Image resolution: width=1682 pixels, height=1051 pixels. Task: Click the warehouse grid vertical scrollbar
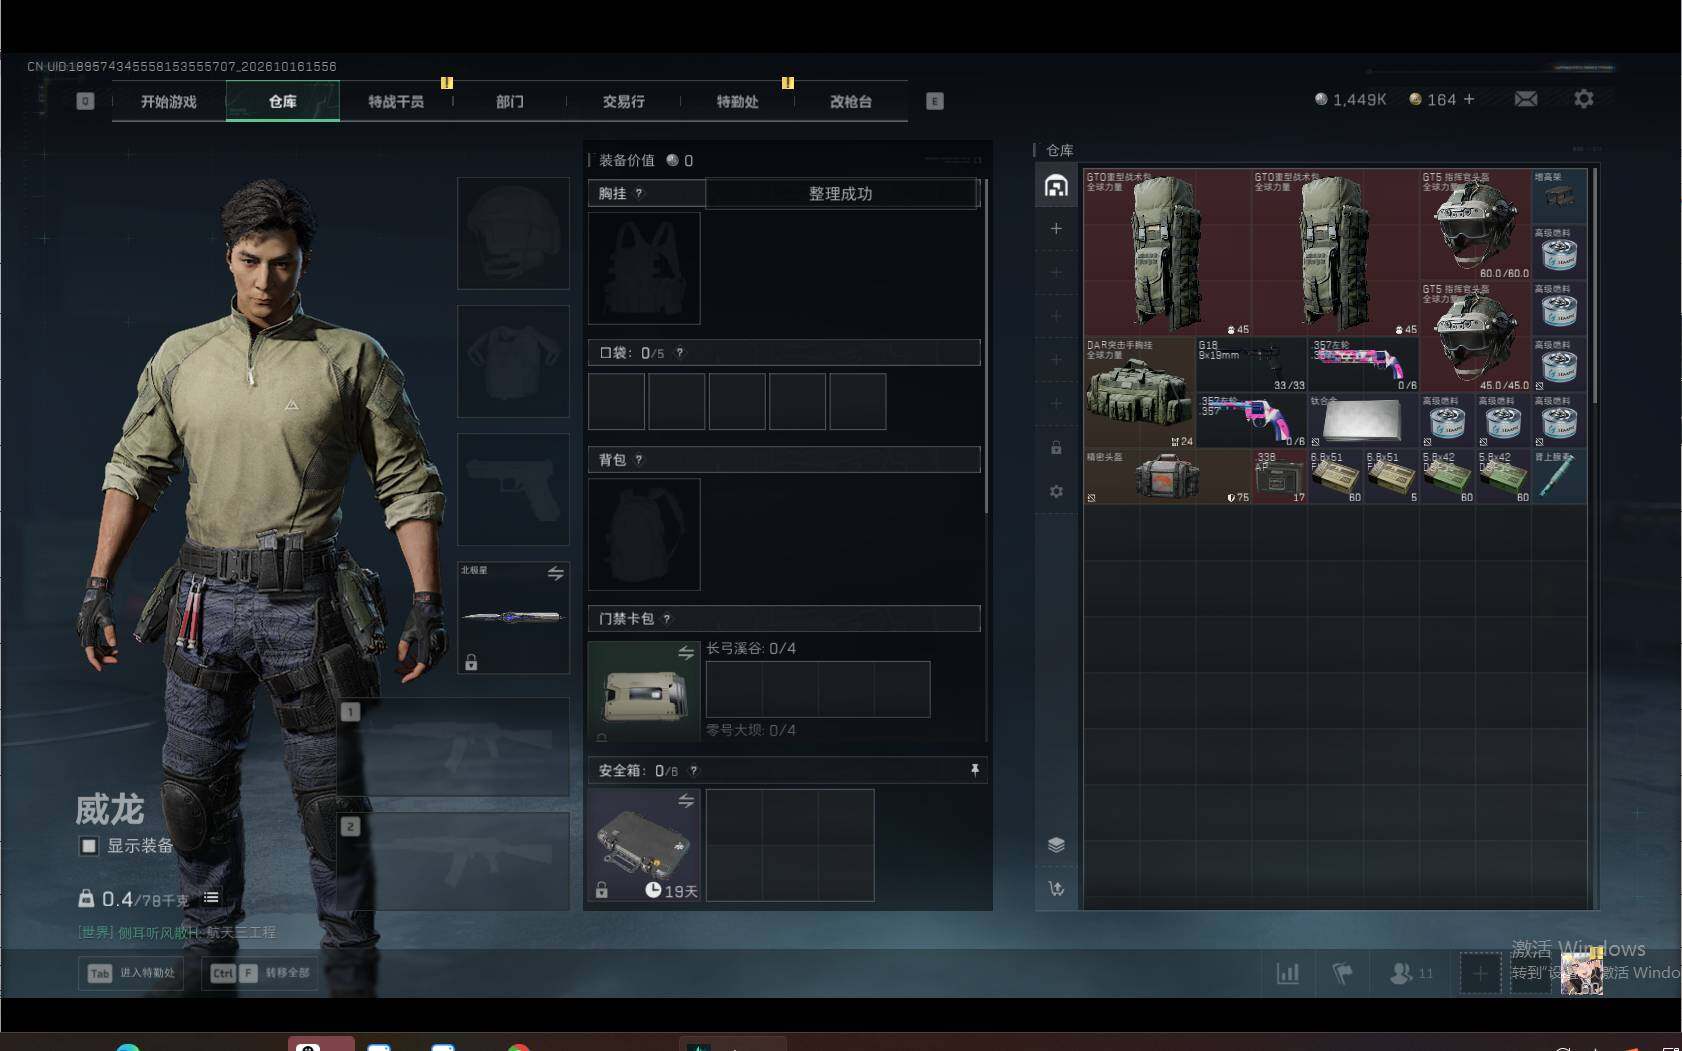(1594, 285)
